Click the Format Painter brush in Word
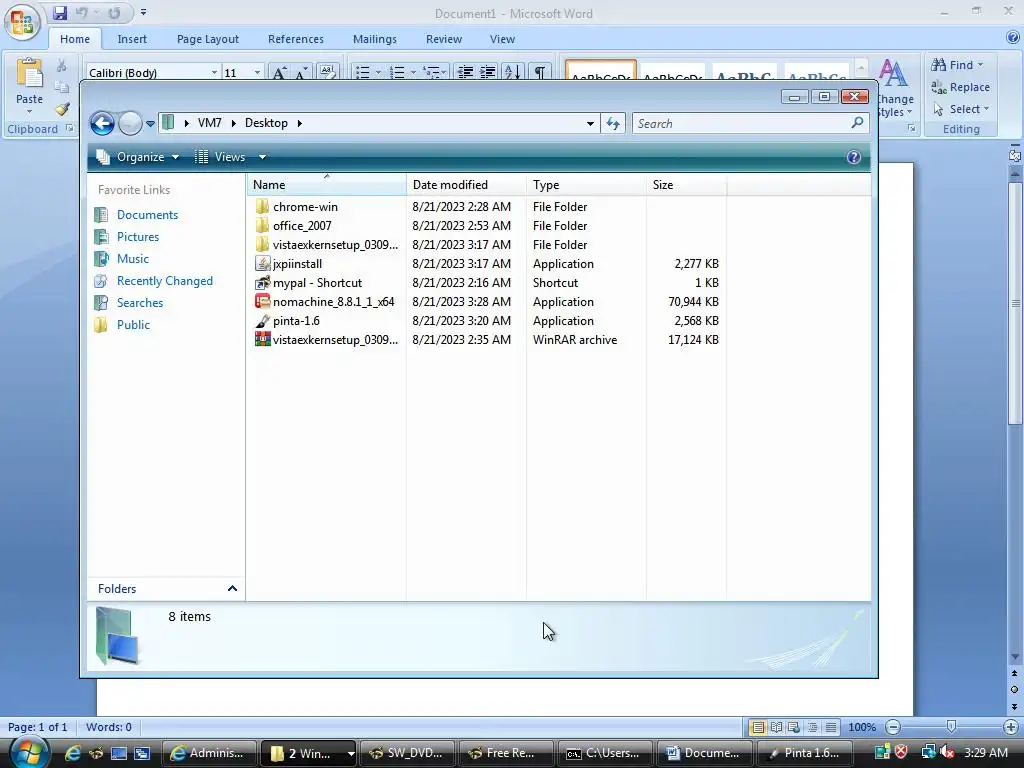The width and height of the screenshot is (1024, 768). (62, 109)
